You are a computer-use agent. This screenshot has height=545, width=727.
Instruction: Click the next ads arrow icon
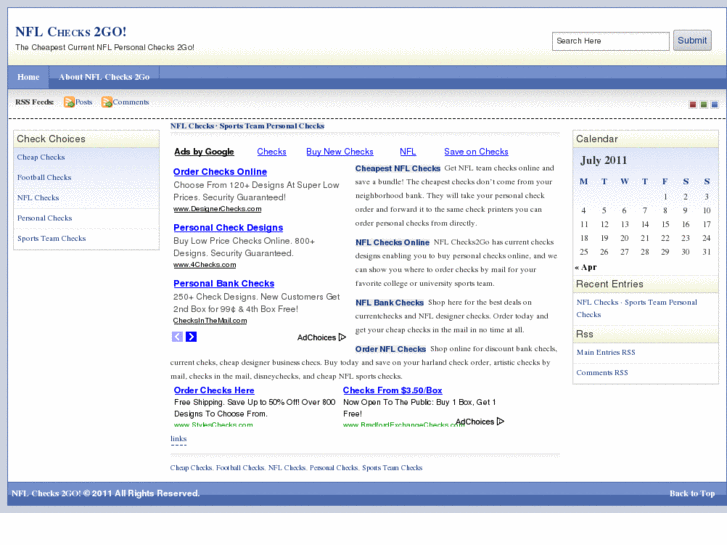tap(191, 337)
